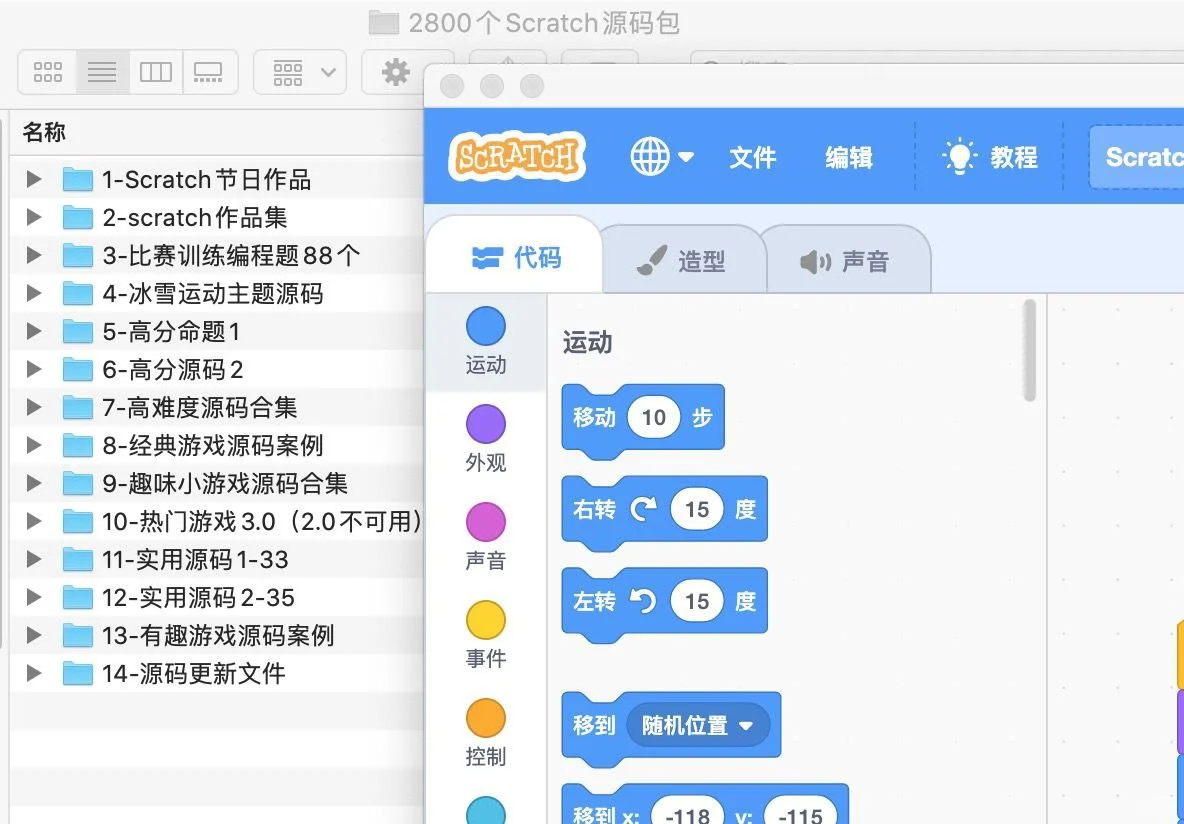This screenshot has width=1184, height=824.
Task: Open the Finder action gear menu
Action: pyautogui.click(x=395, y=71)
